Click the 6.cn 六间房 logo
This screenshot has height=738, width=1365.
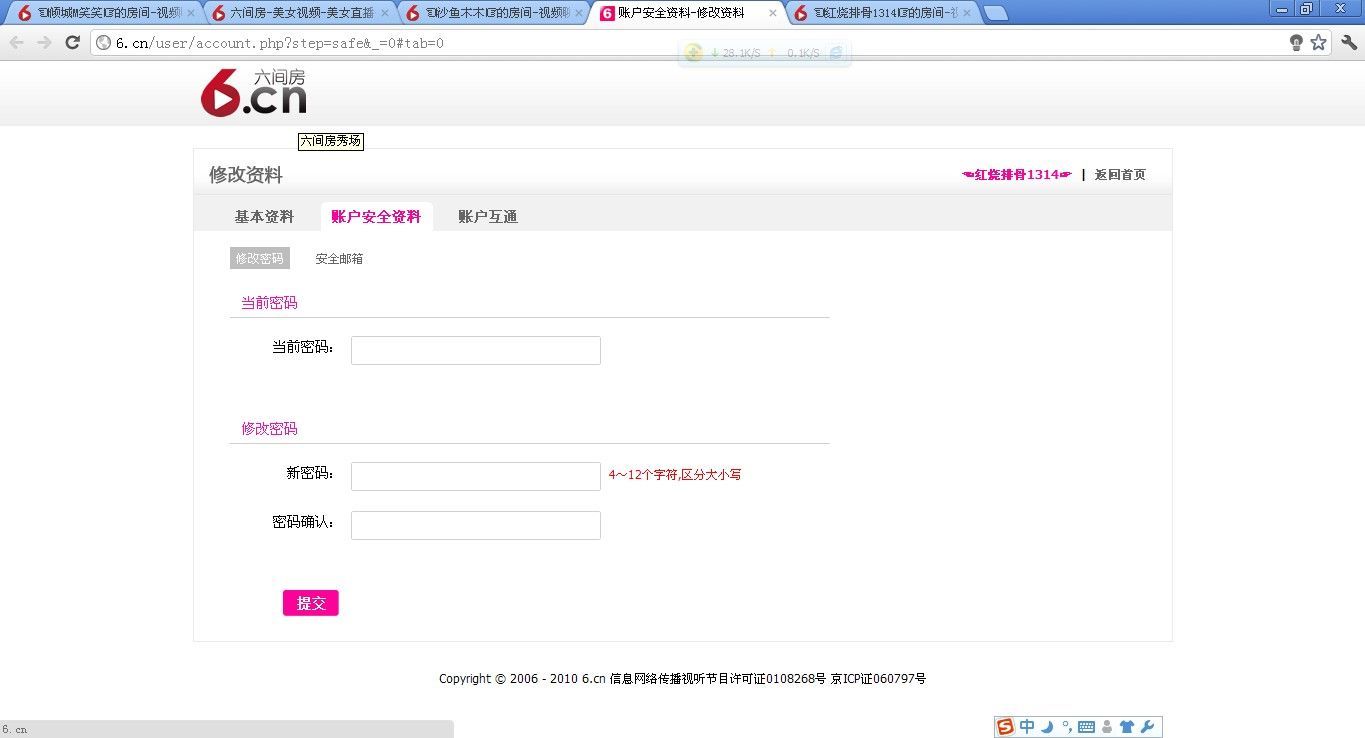(x=253, y=93)
